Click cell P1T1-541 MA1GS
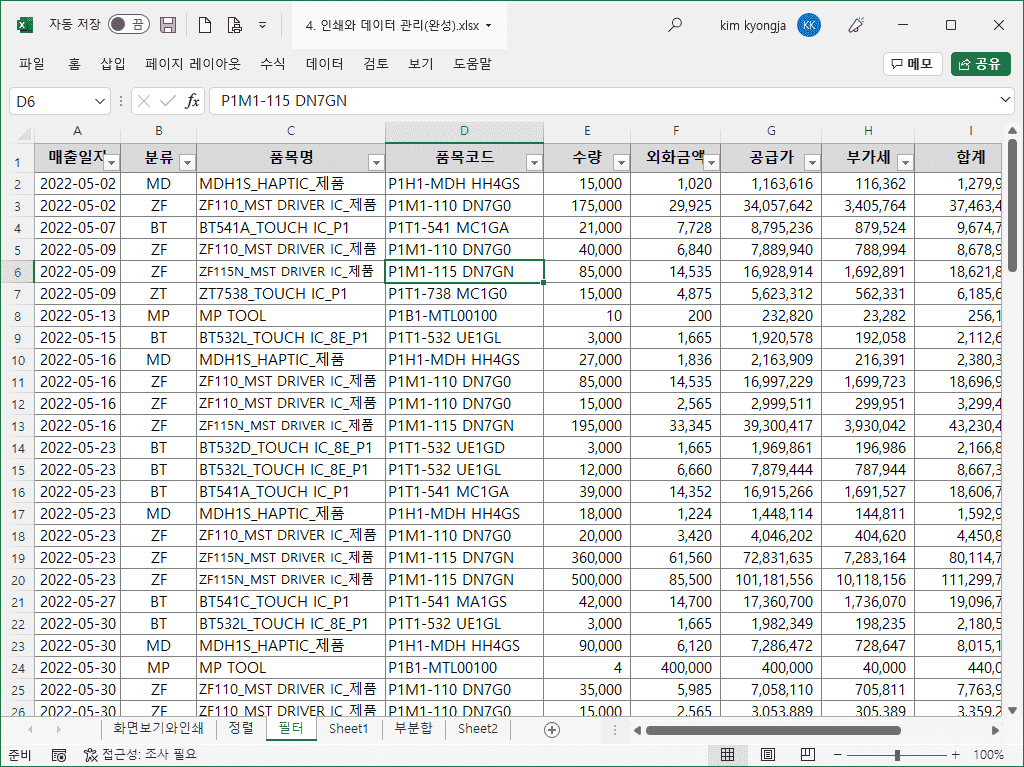Screen dimensions: 1024x767 (x=464, y=602)
